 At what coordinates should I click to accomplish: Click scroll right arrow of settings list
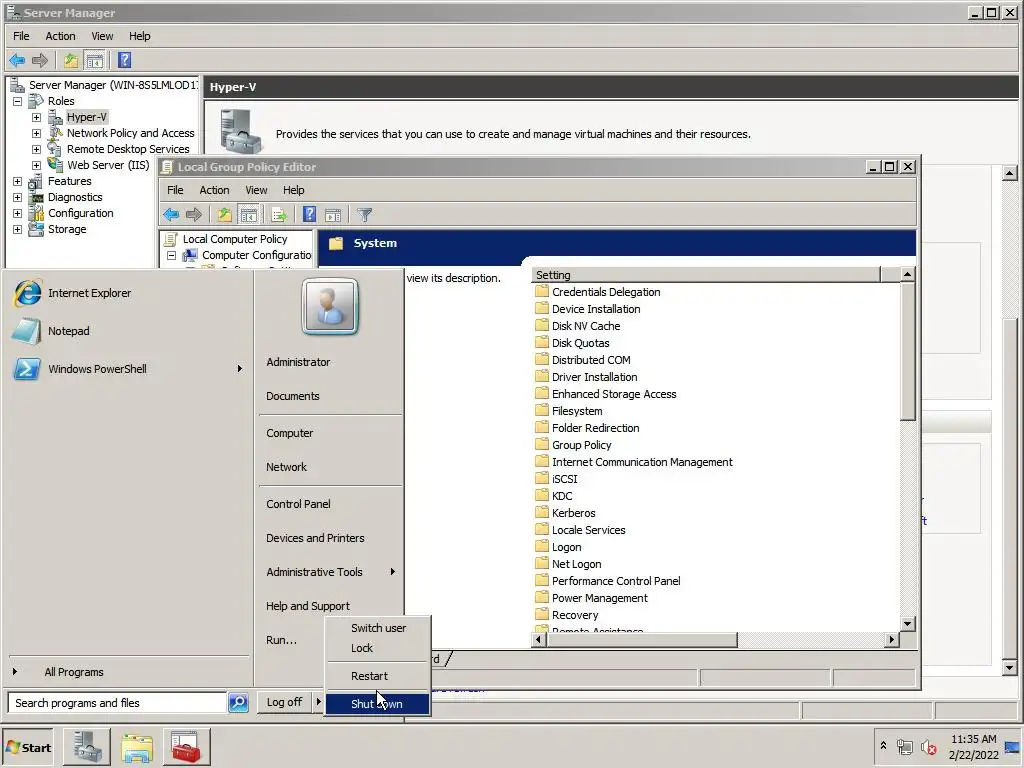(x=891, y=640)
